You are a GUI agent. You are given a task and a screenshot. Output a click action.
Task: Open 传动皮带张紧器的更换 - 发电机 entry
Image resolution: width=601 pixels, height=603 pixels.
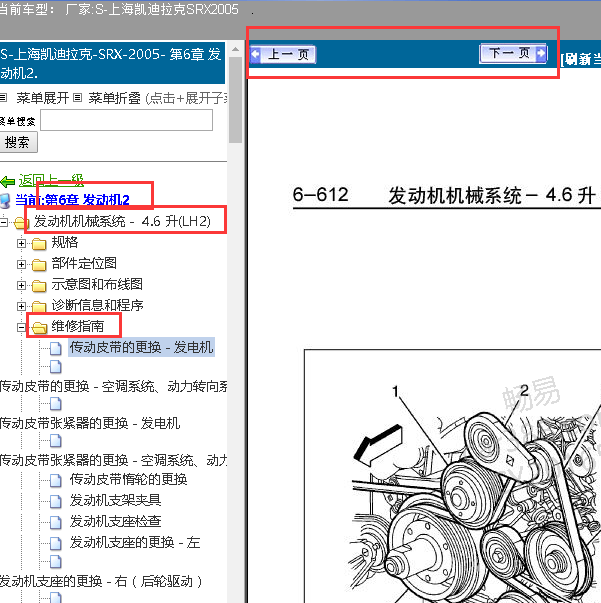click(x=90, y=423)
